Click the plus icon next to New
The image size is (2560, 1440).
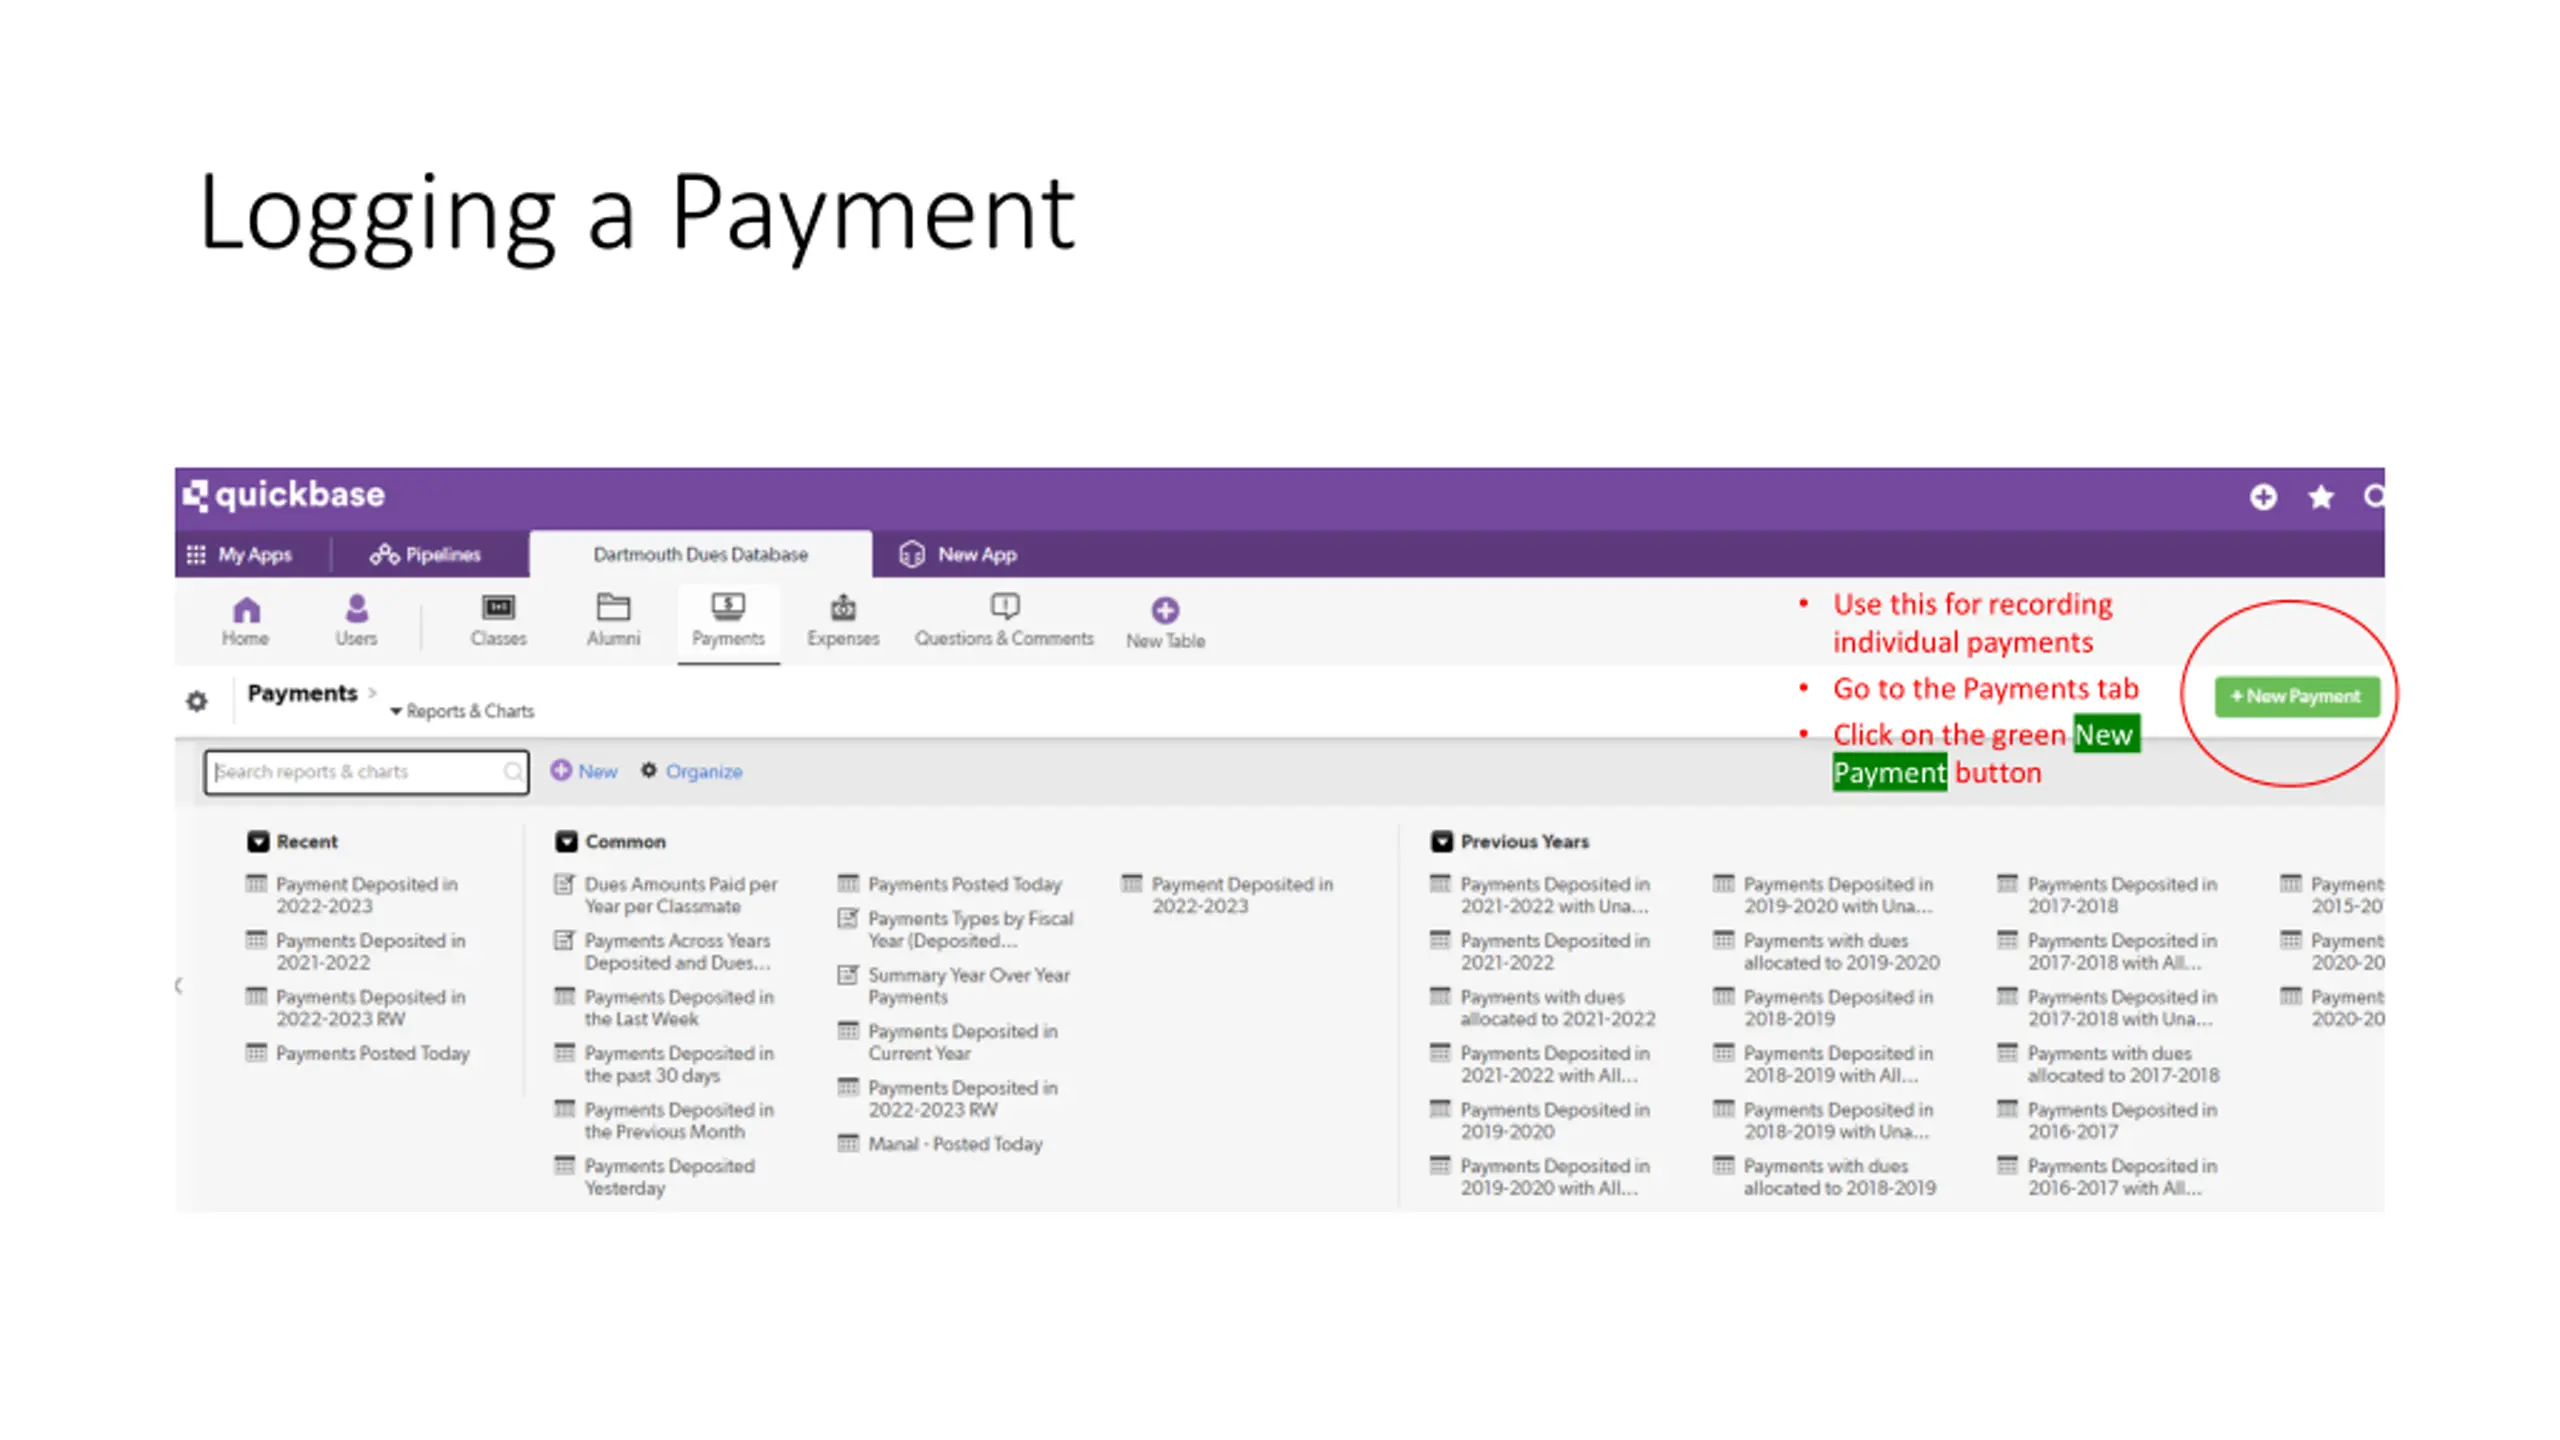tap(561, 770)
